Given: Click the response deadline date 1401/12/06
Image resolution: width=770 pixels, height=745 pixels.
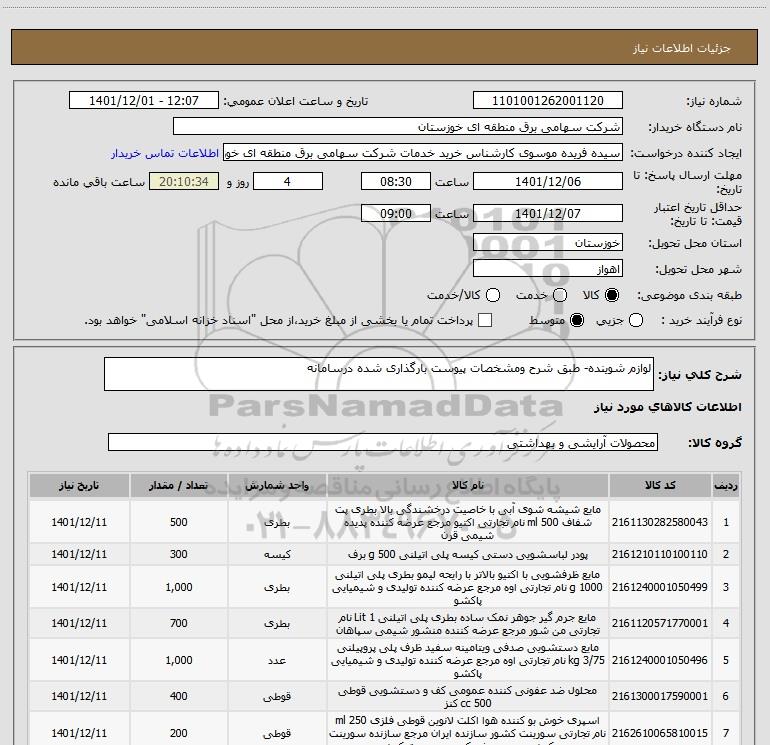Looking at the screenshot, I should tap(546, 182).
